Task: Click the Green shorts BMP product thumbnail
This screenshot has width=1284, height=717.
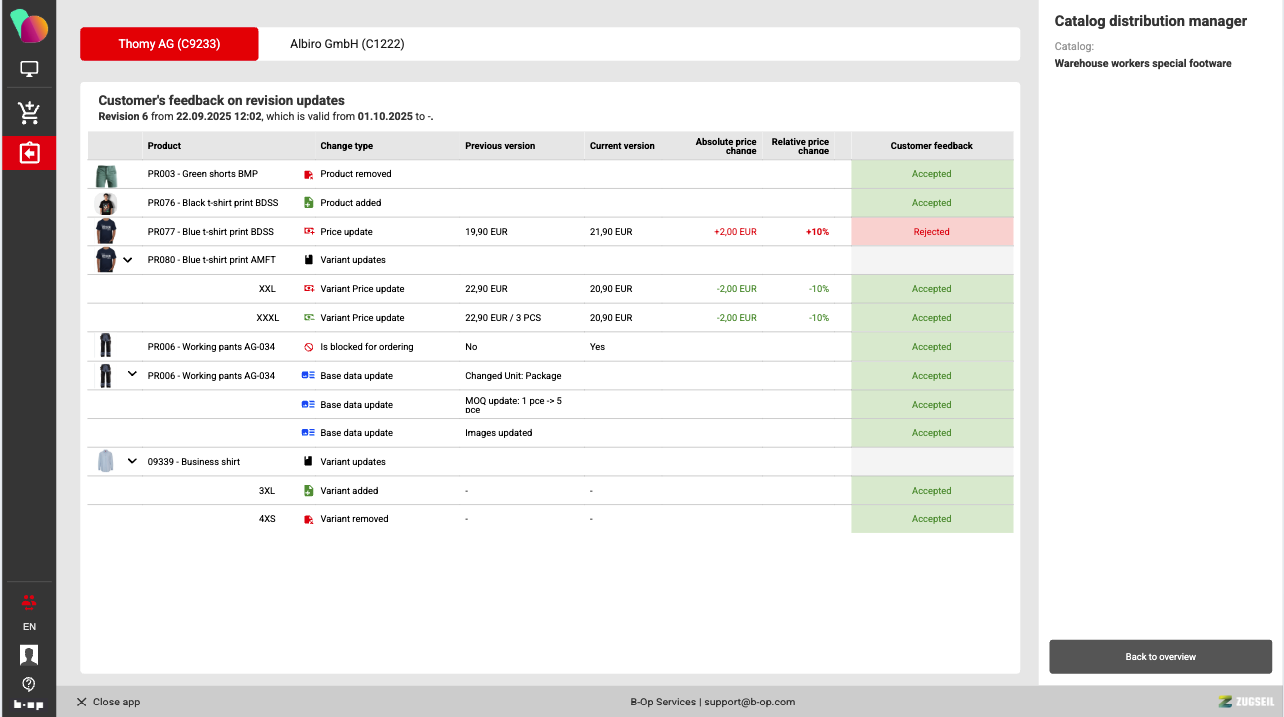Action: [106, 175]
